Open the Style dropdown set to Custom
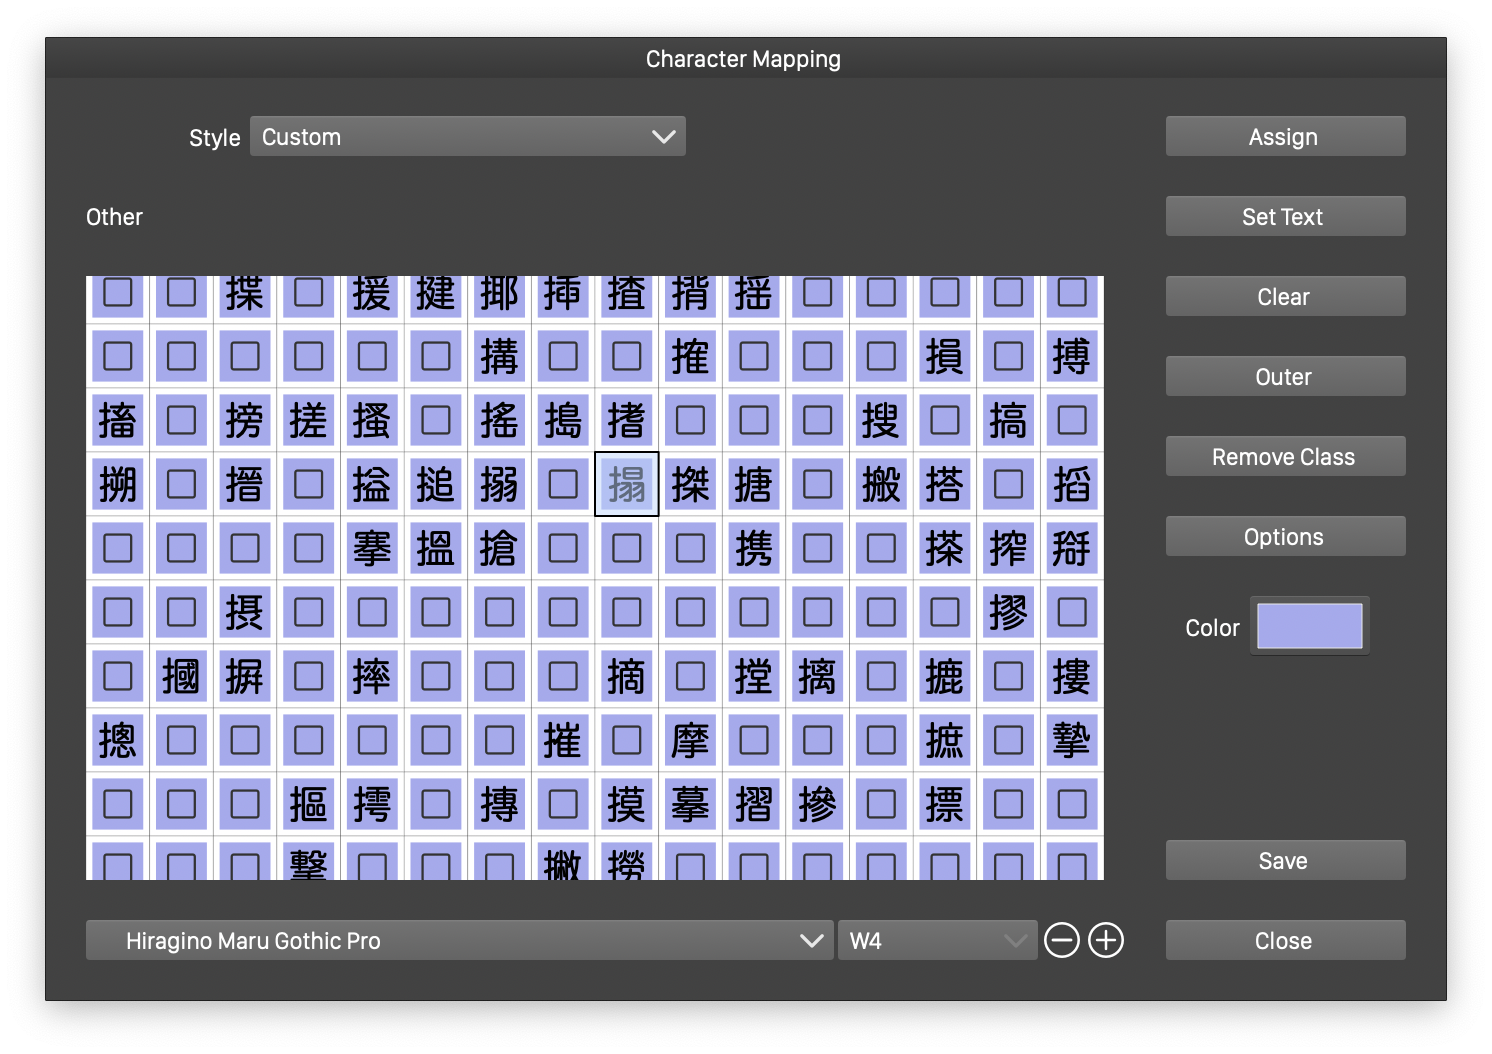1492x1054 pixels. tap(467, 137)
